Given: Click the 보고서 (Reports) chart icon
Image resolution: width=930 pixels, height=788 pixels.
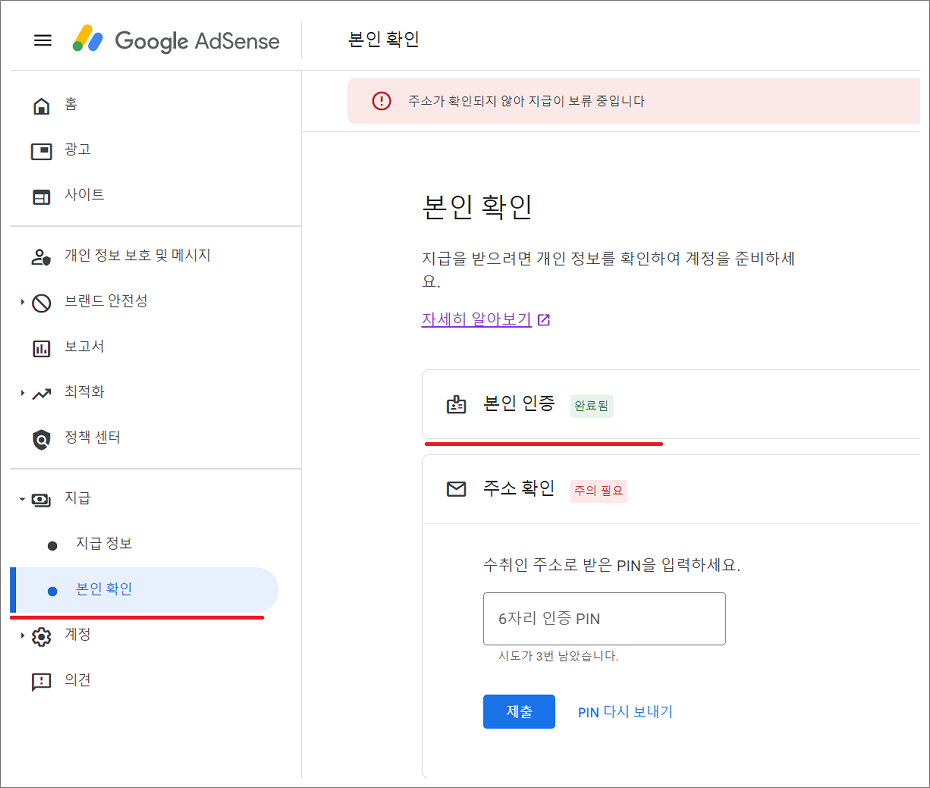Looking at the screenshot, I should 40,346.
